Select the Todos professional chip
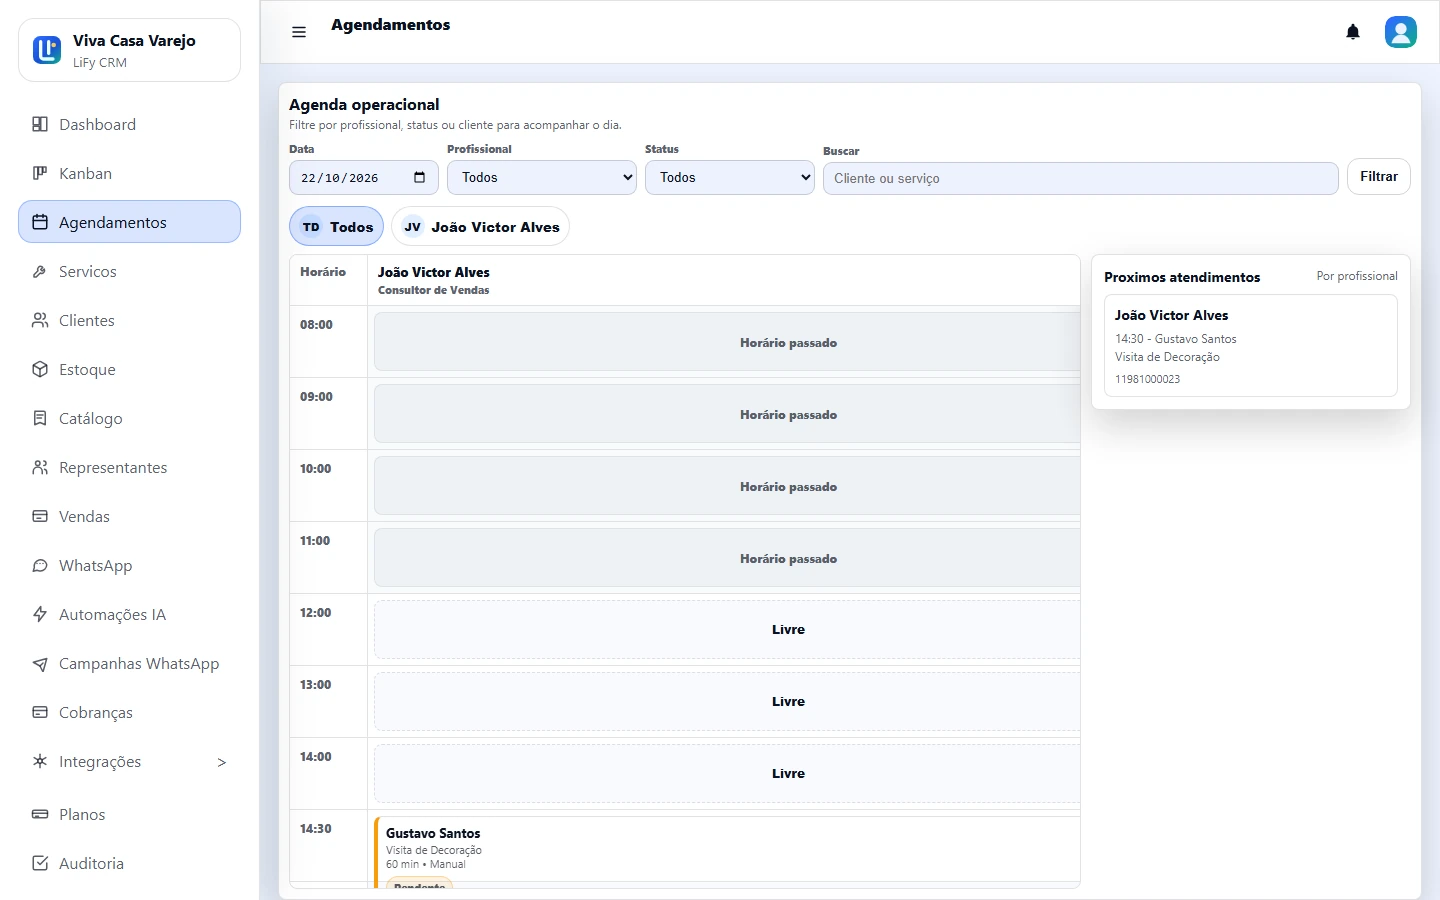The image size is (1440, 900). (x=337, y=227)
